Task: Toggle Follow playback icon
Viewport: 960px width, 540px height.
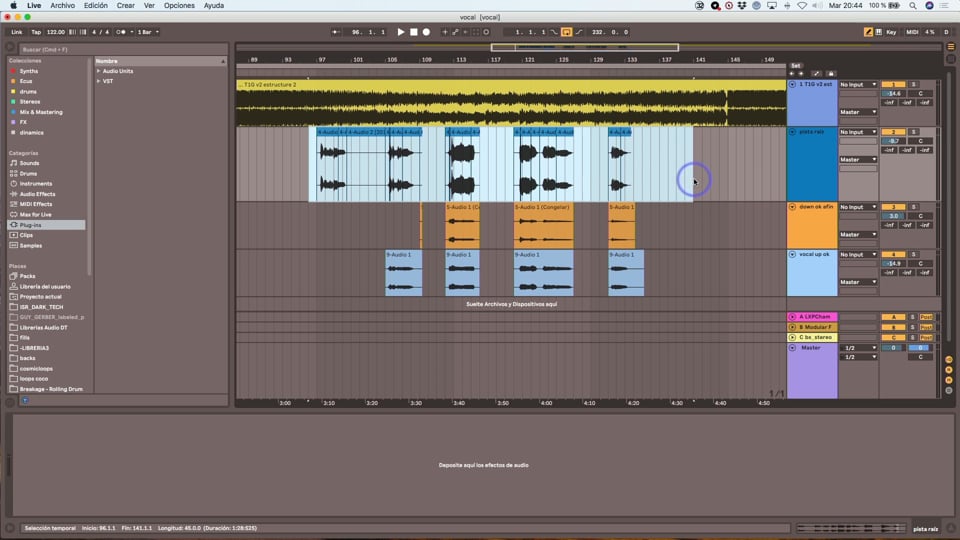Action: [x=336, y=32]
